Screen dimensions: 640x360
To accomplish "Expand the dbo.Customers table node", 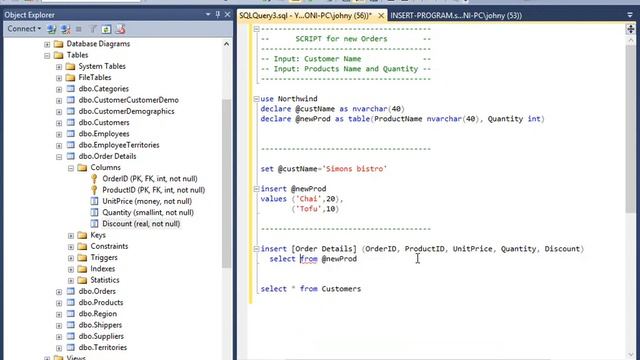I will tap(59, 123).
